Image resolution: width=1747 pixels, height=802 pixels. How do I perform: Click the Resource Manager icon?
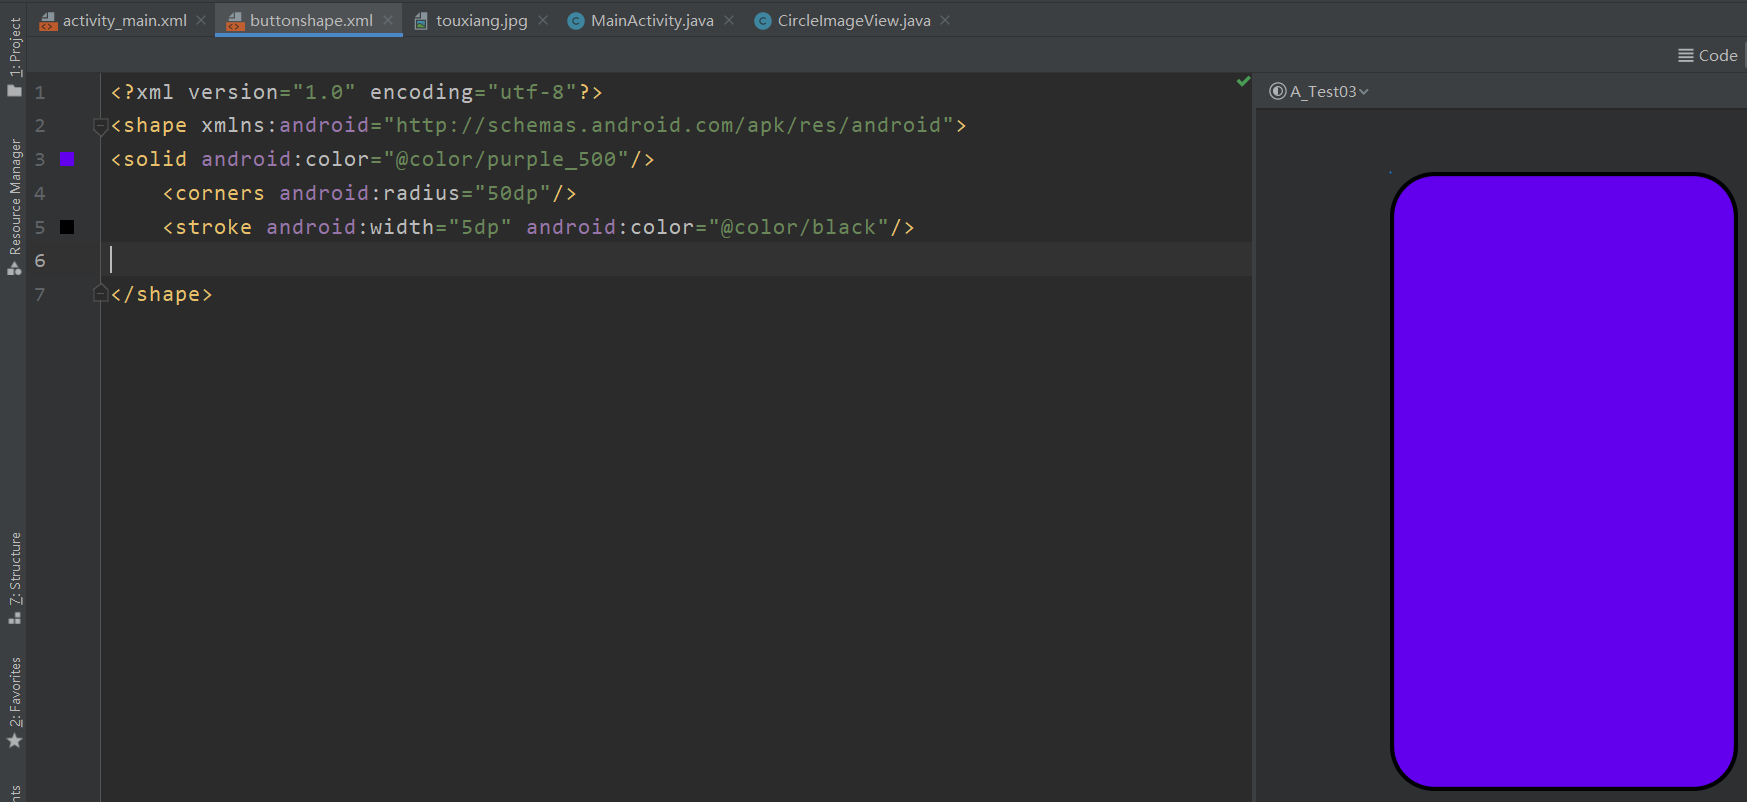point(14,268)
